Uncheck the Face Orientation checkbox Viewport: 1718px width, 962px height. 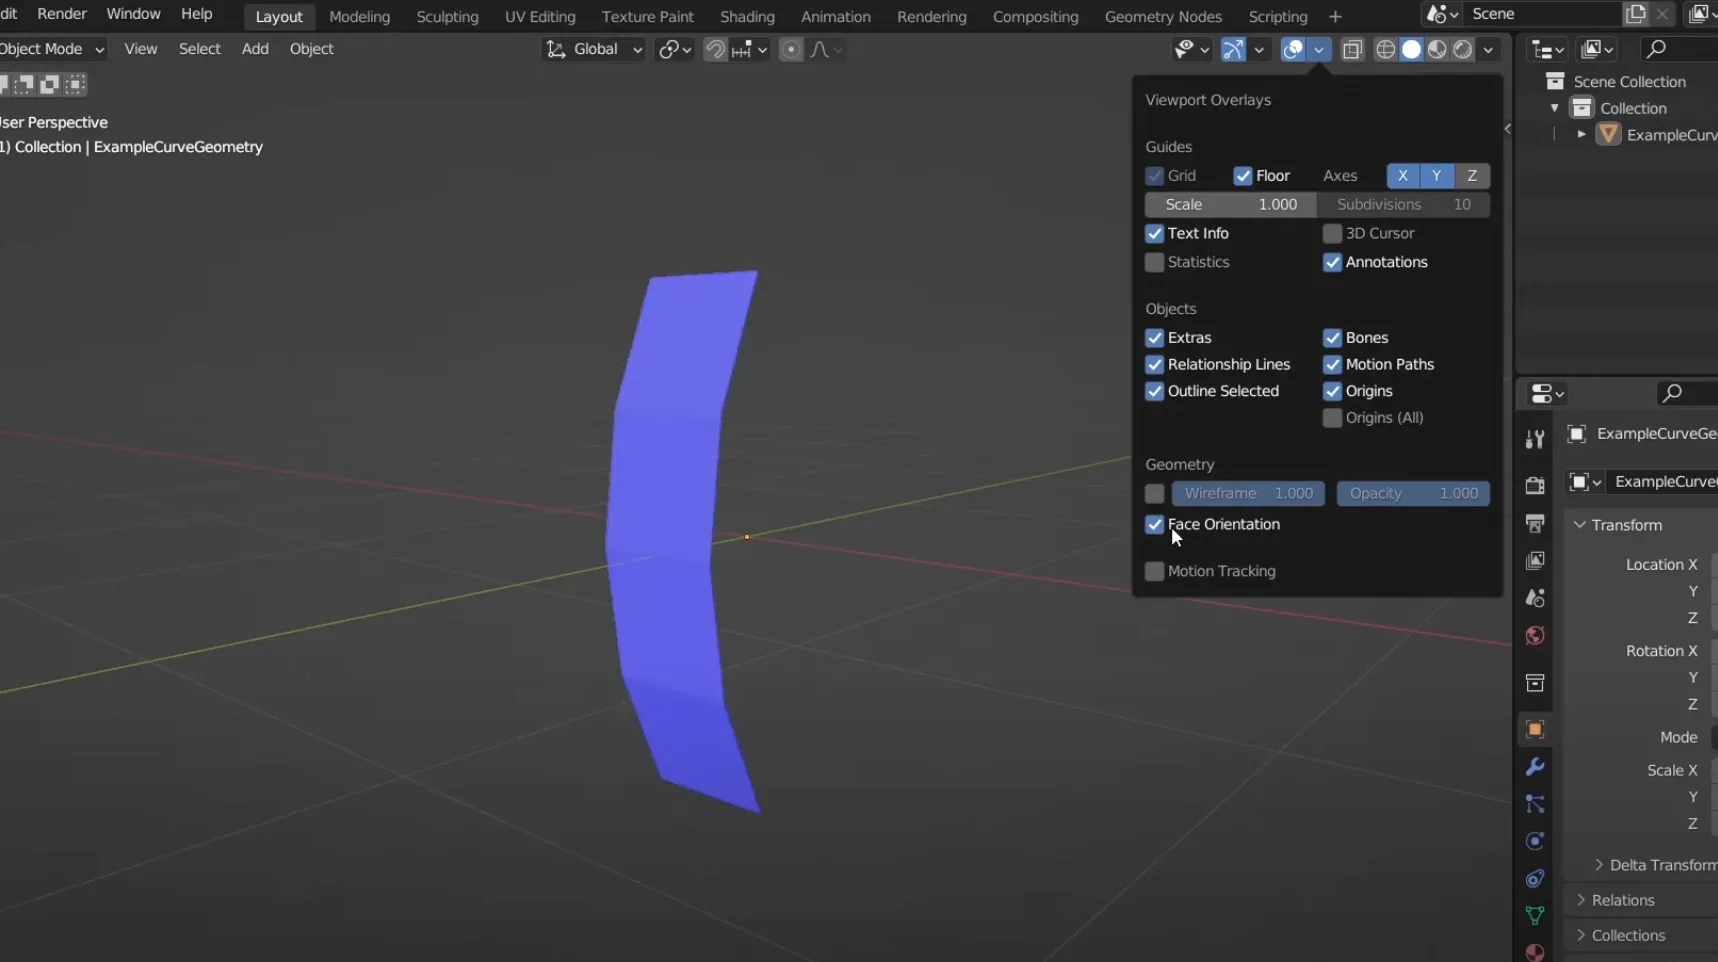coord(1155,524)
